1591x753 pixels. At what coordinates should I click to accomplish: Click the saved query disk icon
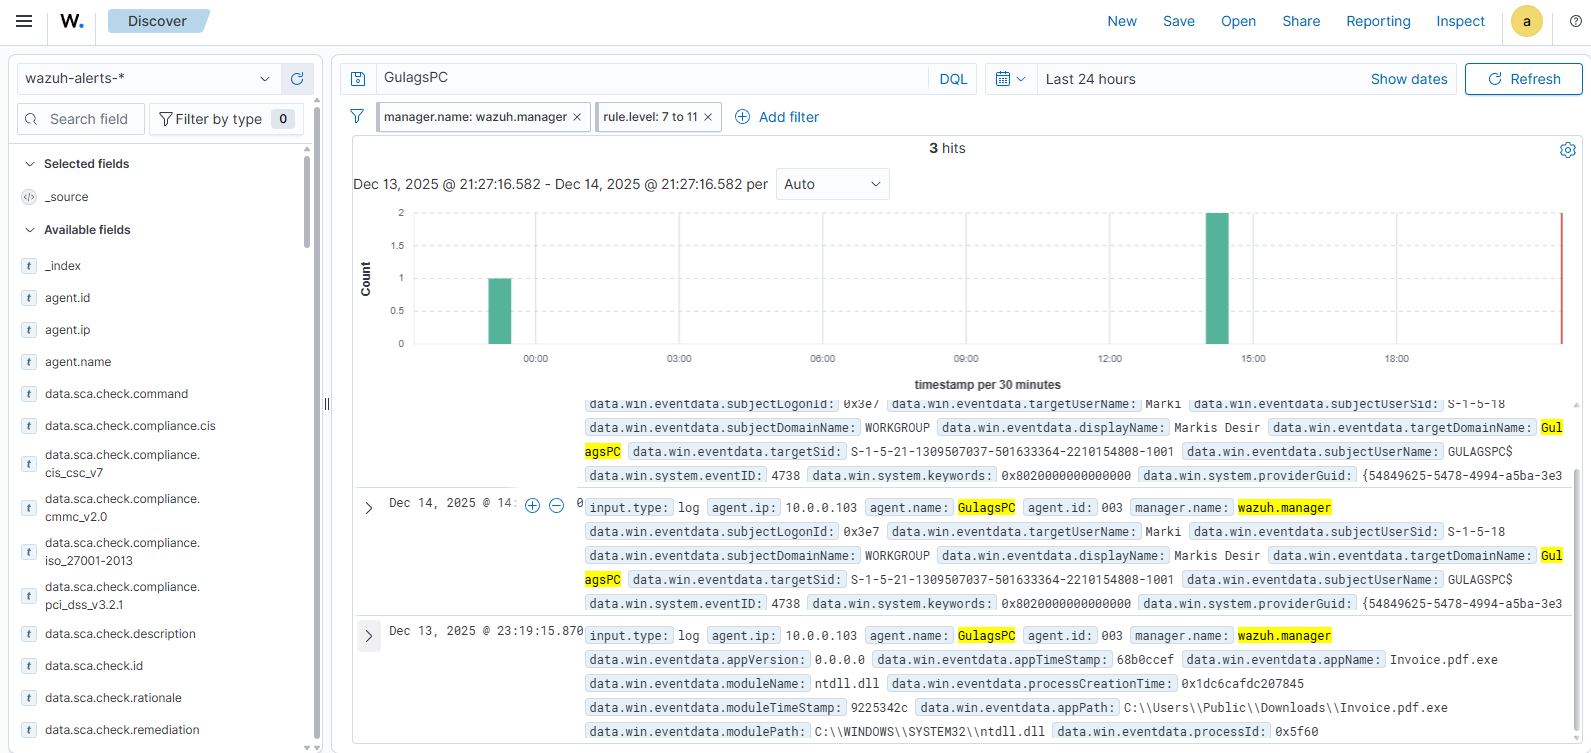(x=358, y=79)
